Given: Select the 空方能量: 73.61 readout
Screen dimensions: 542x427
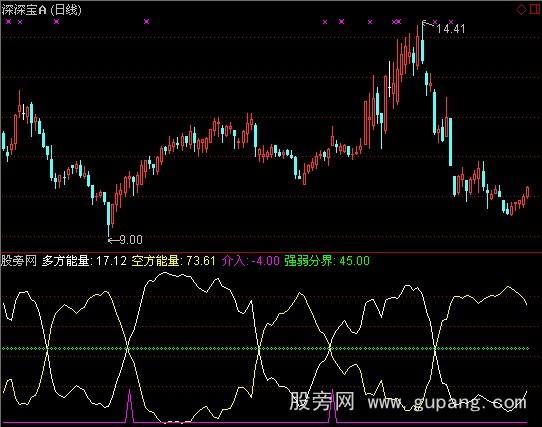Looking at the screenshot, I should pyautogui.click(x=174, y=261).
